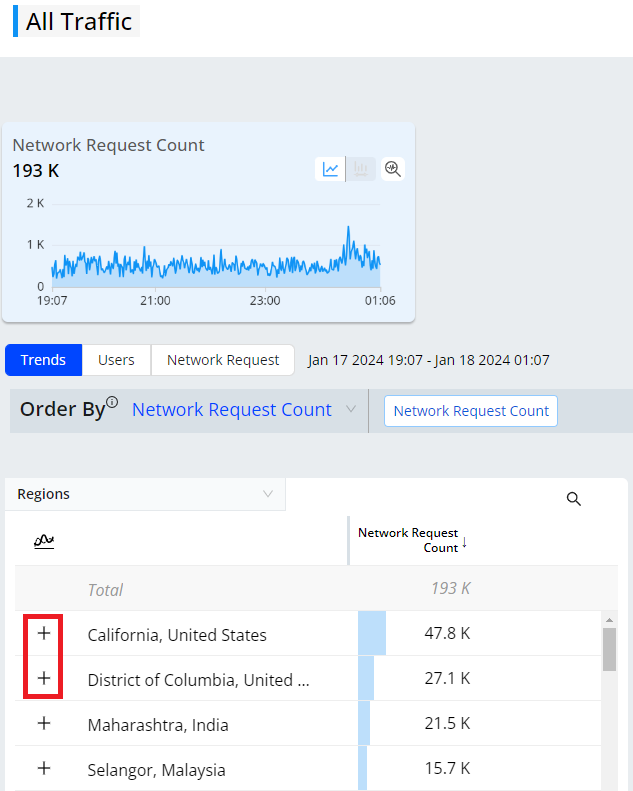Switch to the Users tab
Viewport: 633px width, 791px height.
(x=116, y=360)
